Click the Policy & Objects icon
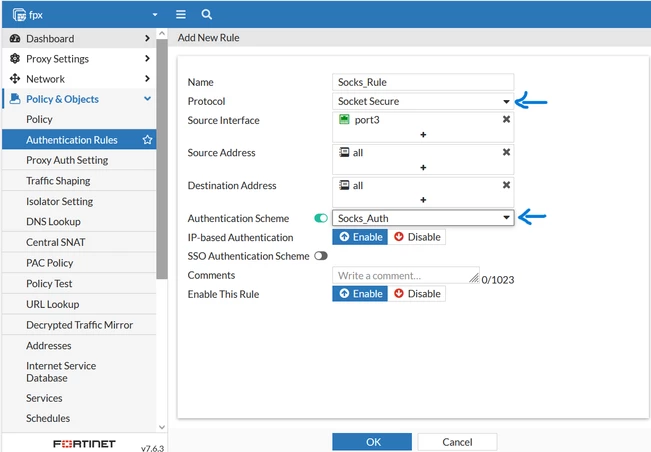651x452 pixels. pos(15,99)
